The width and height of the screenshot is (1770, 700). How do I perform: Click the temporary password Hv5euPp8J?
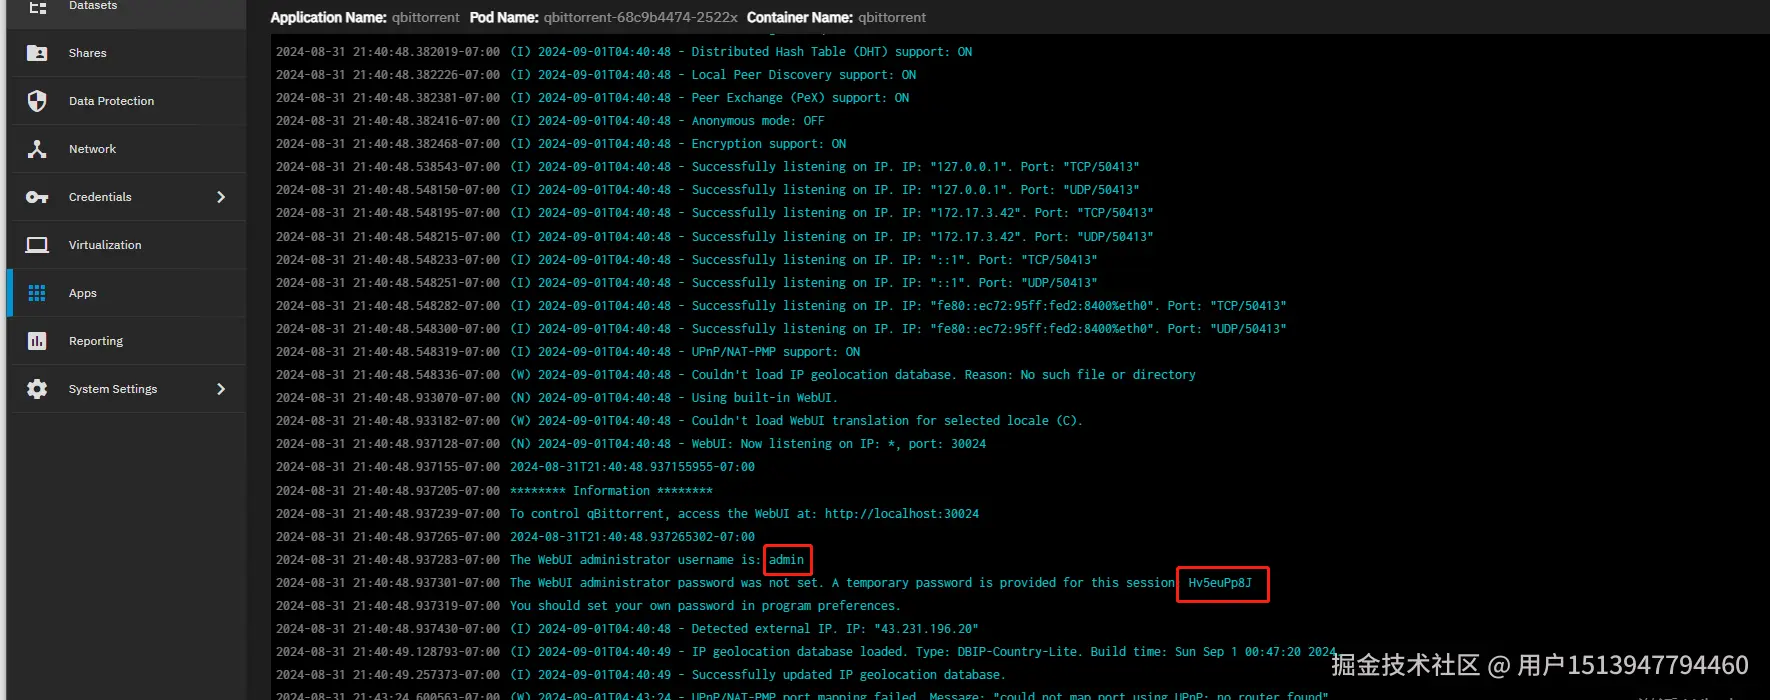click(x=1220, y=583)
